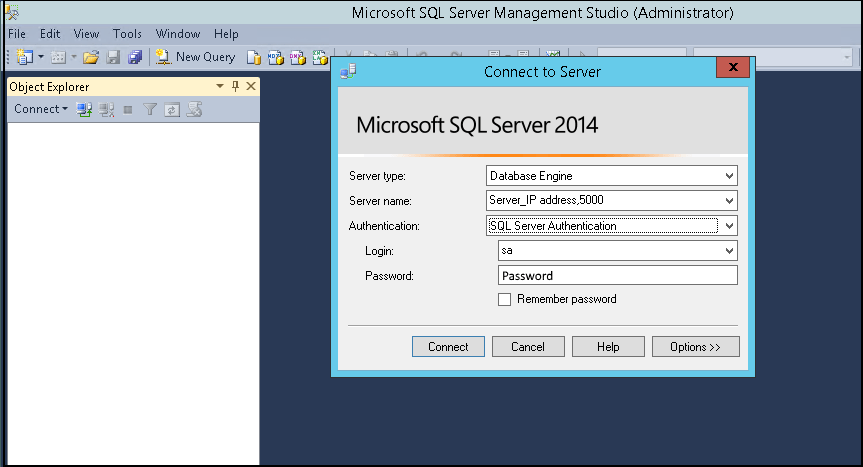Click the New Project toolbar icon

click(25, 57)
